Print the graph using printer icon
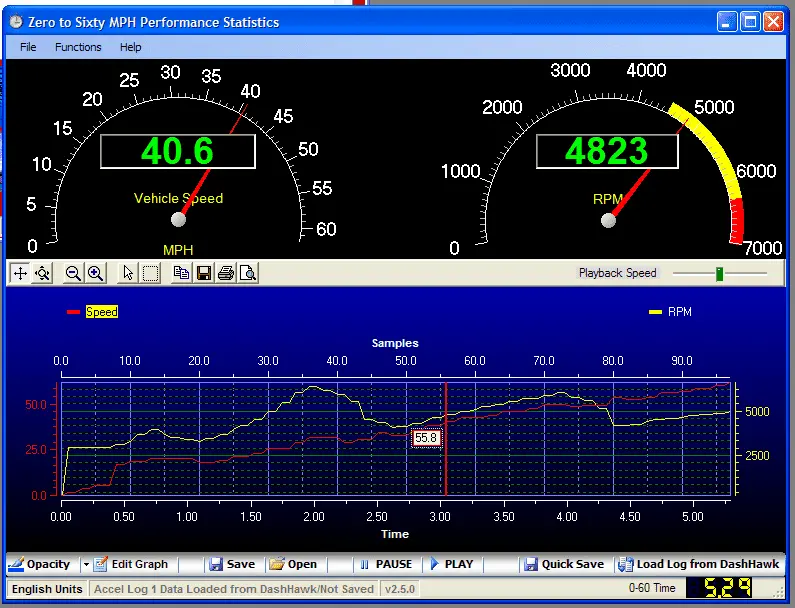This screenshot has width=795, height=608. click(225, 273)
